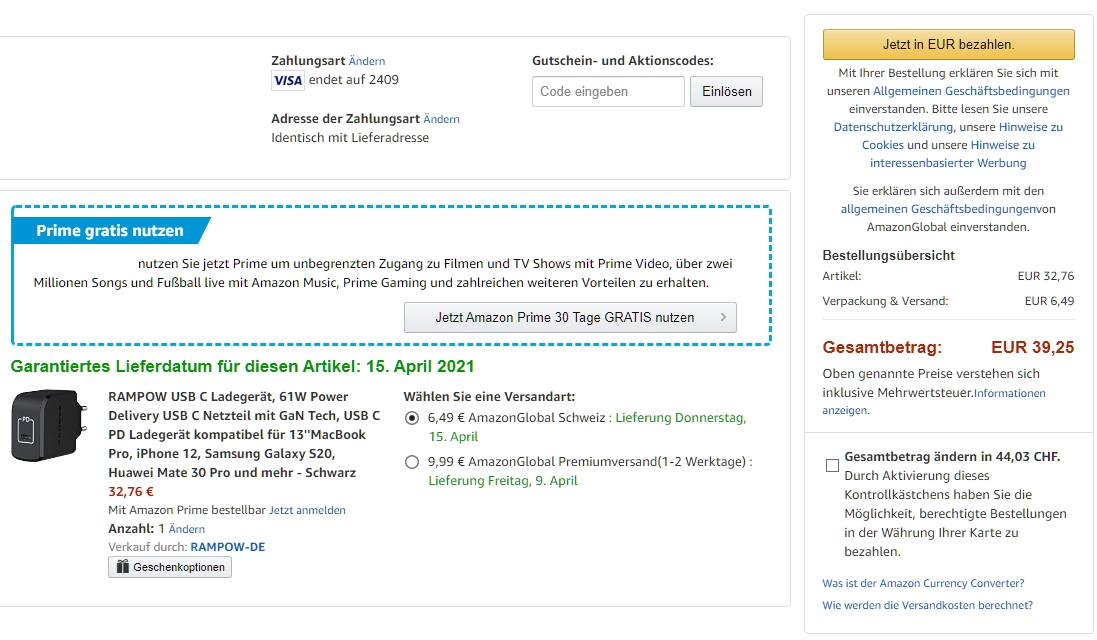Change quantity via Ändern next to Anzahl

point(187,529)
